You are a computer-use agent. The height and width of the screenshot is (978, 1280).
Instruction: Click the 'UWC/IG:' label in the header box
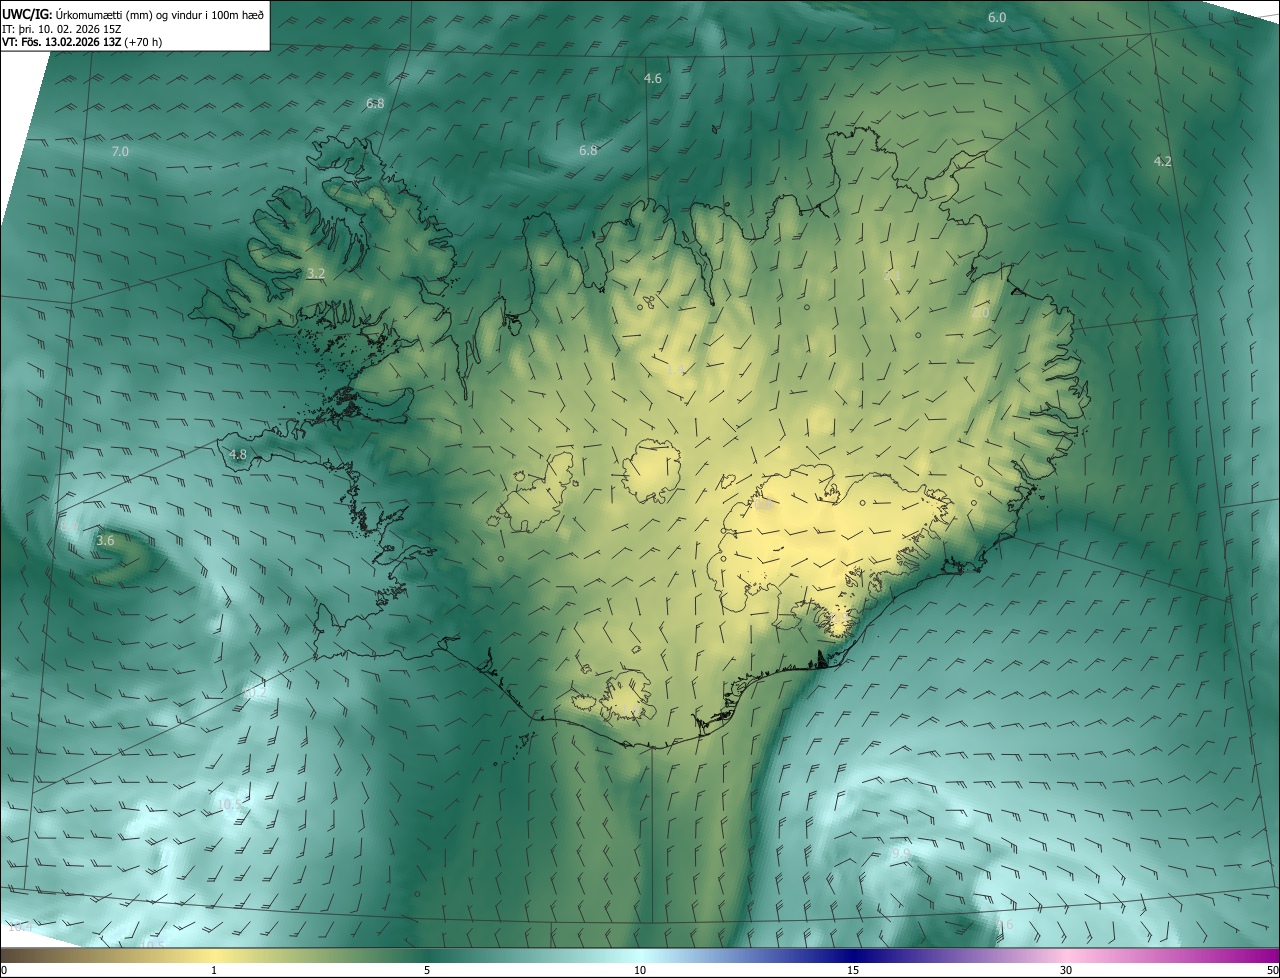[27, 13]
